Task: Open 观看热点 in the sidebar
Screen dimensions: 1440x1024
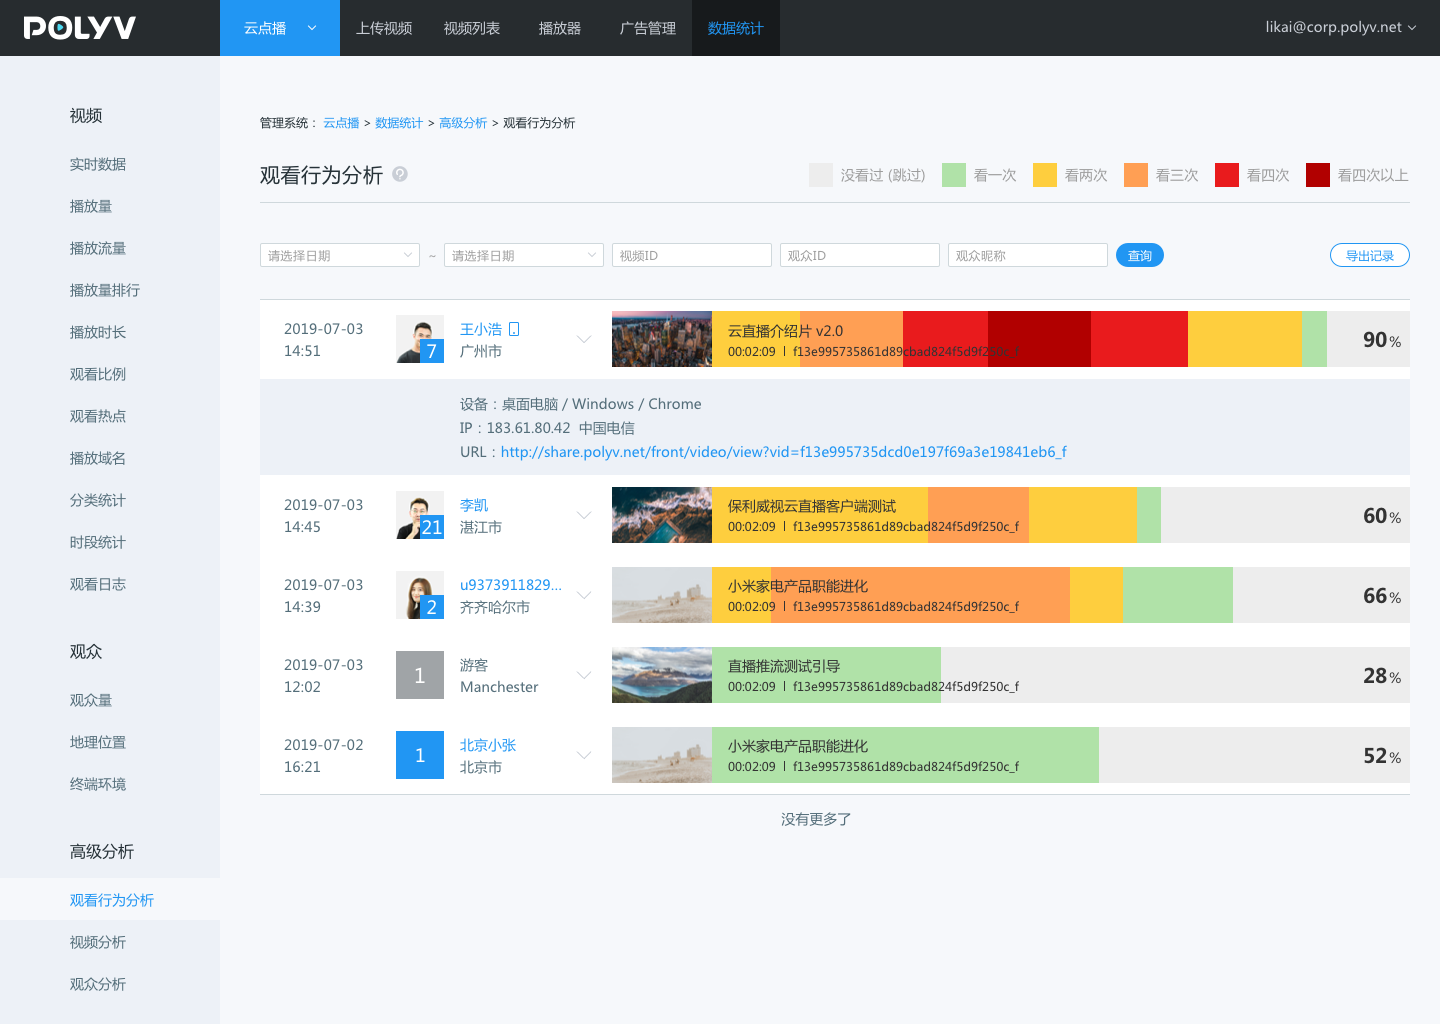Action: (98, 416)
